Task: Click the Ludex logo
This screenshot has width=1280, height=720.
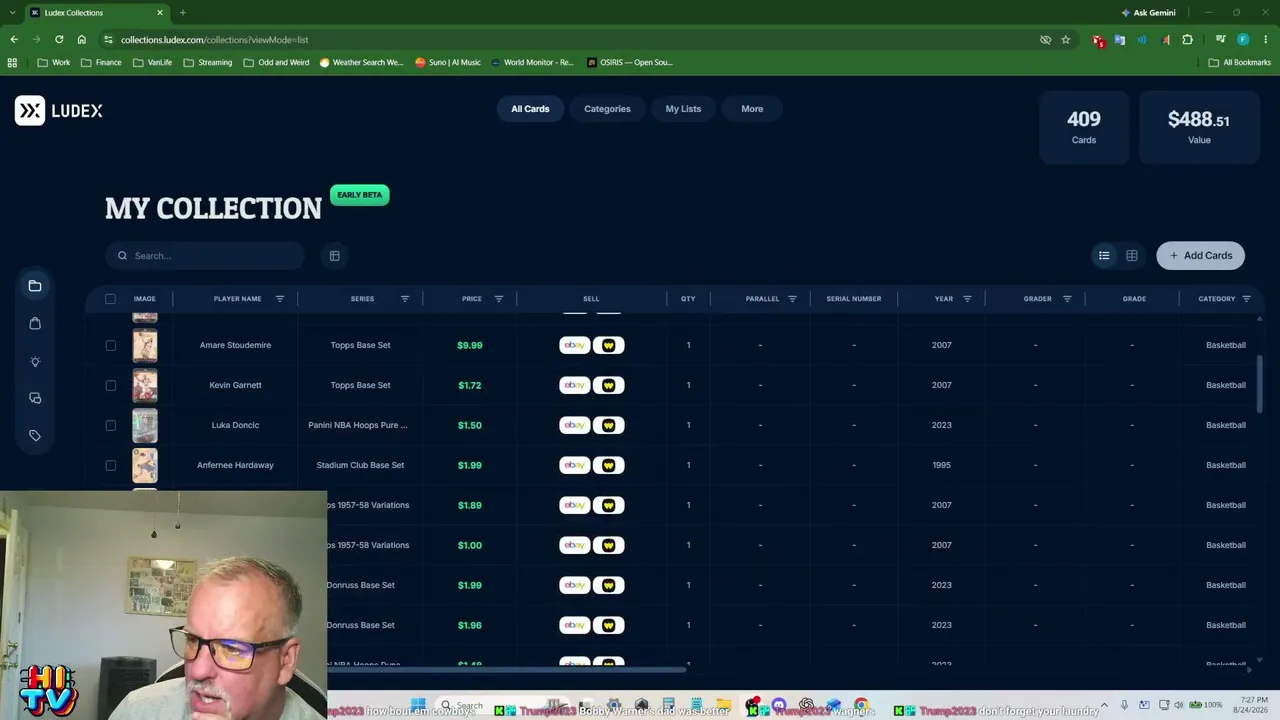Action: (59, 110)
